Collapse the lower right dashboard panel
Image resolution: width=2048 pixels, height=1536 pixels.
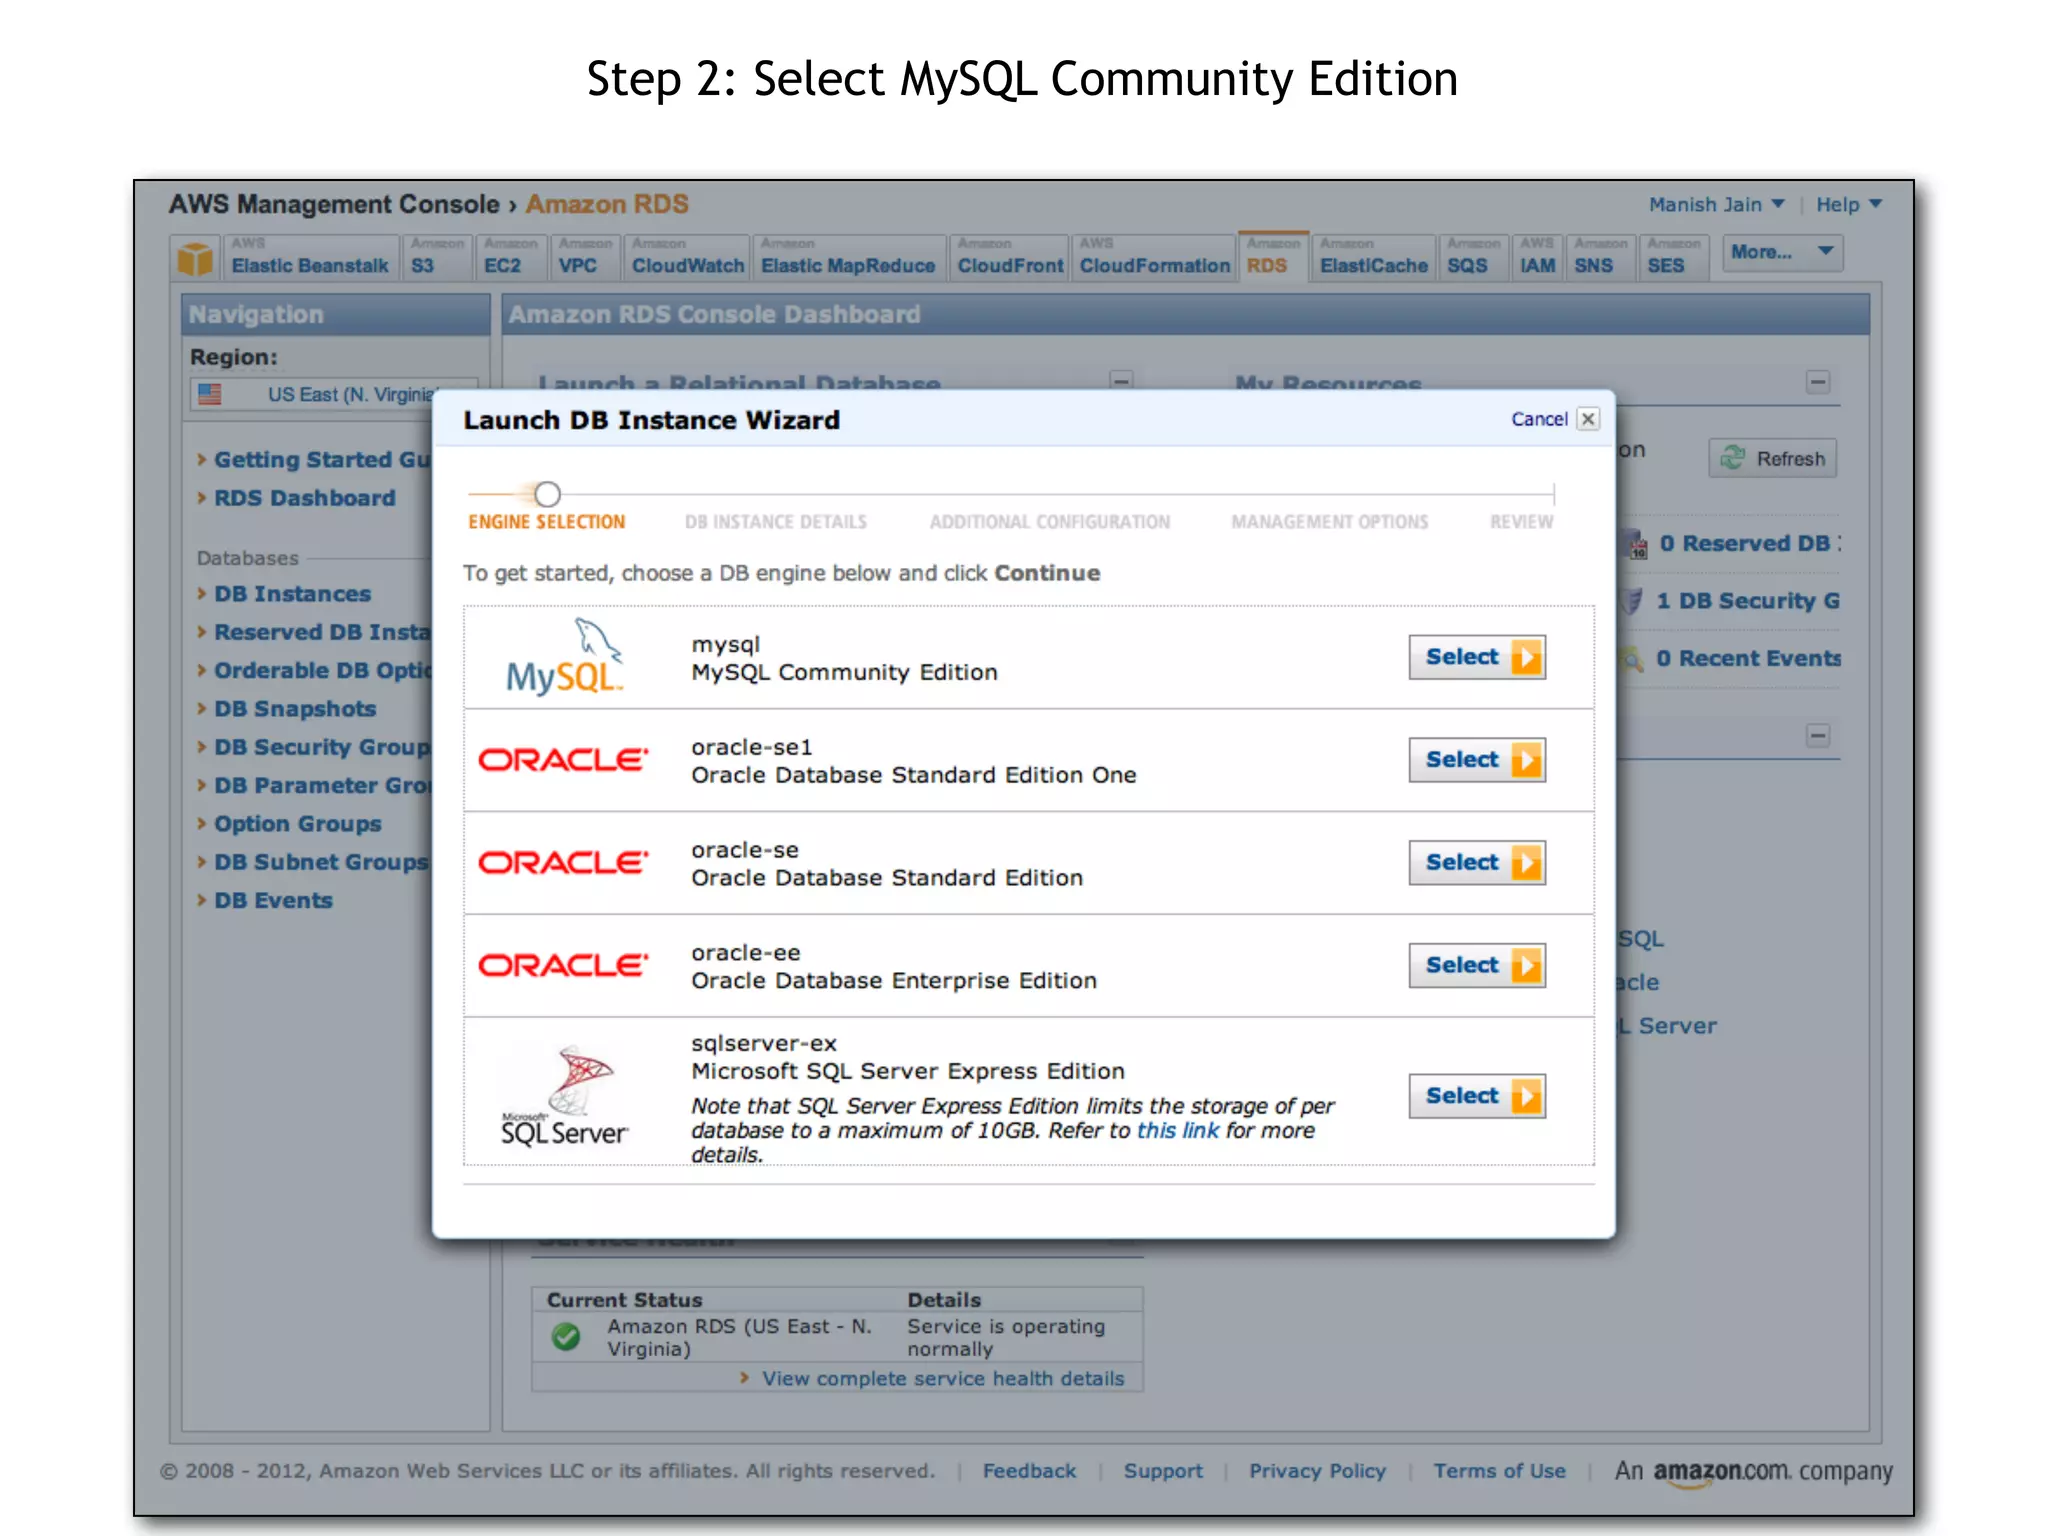pyautogui.click(x=1818, y=736)
